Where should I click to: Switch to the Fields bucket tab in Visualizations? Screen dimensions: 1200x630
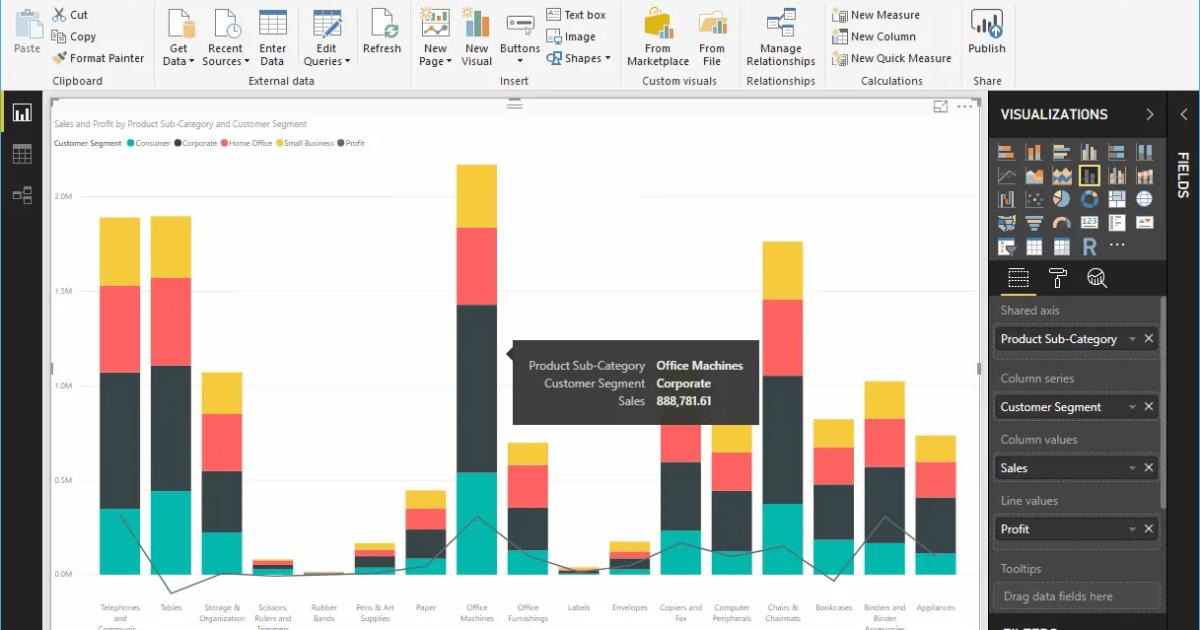pos(1018,279)
